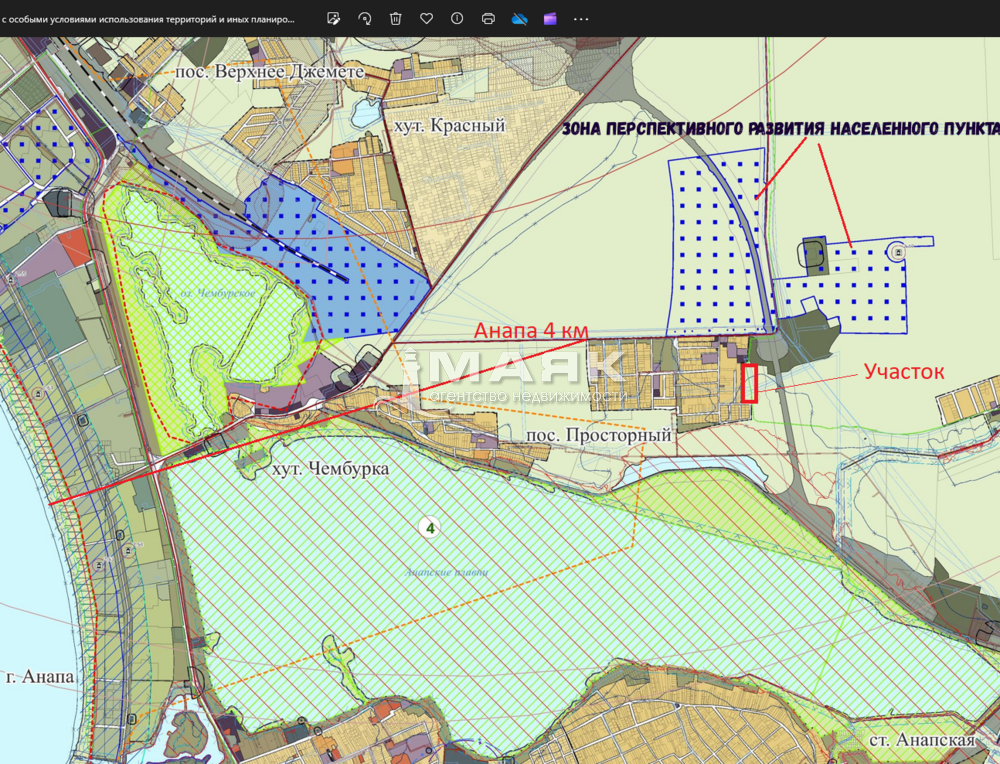Delete the image with the trash icon
Screen dimensions: 1000x764
396,18
